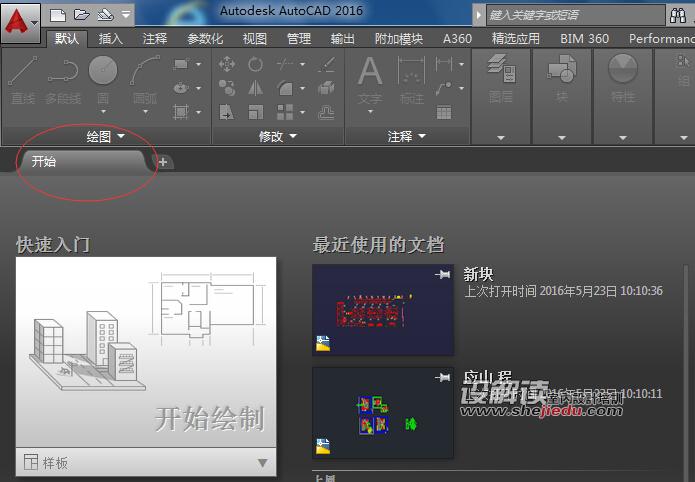Select the Offset tool icon
Image resolution: width=695 pixels, height=482 pixels.
(x=326, y=112)
